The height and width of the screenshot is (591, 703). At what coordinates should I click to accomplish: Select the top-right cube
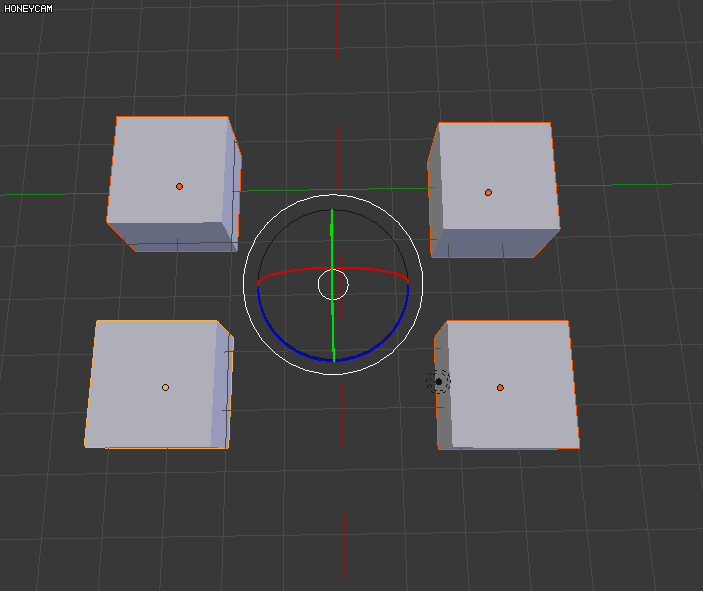click(x=494, y=190)
